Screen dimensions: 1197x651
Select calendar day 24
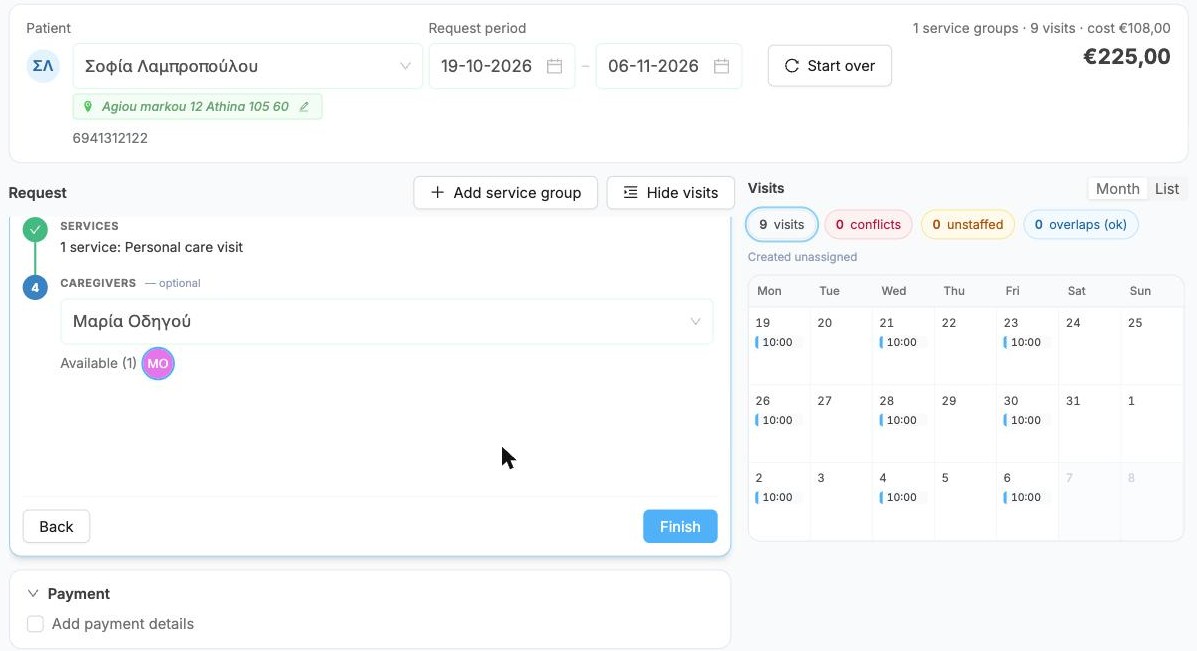click(x=1089, y=346)
